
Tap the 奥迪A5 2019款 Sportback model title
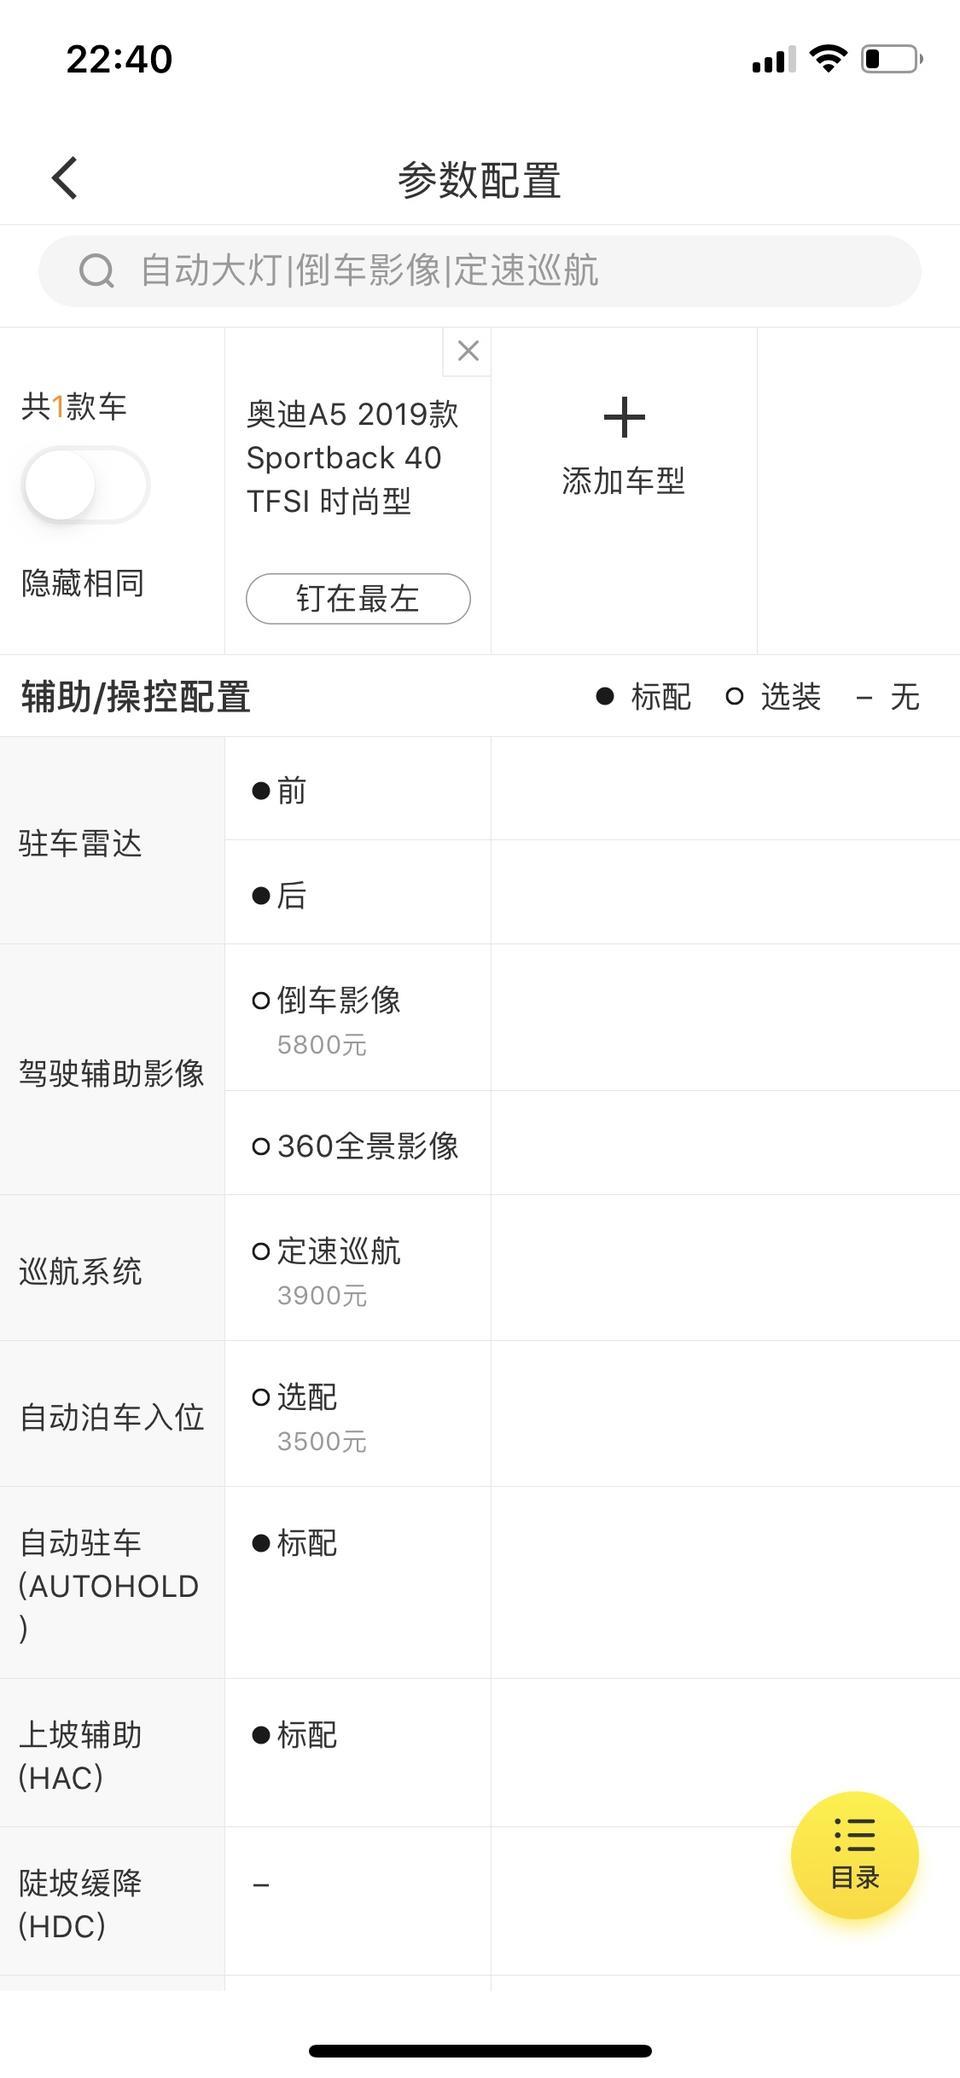352,457
